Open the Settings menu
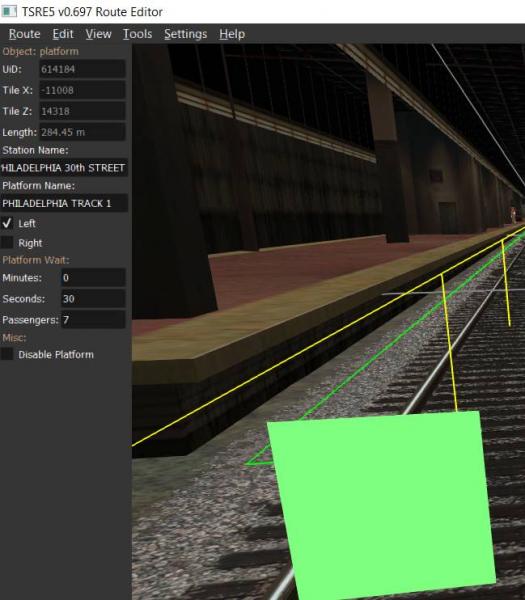Viewport: 525px width, 600px height. (186, 34)
